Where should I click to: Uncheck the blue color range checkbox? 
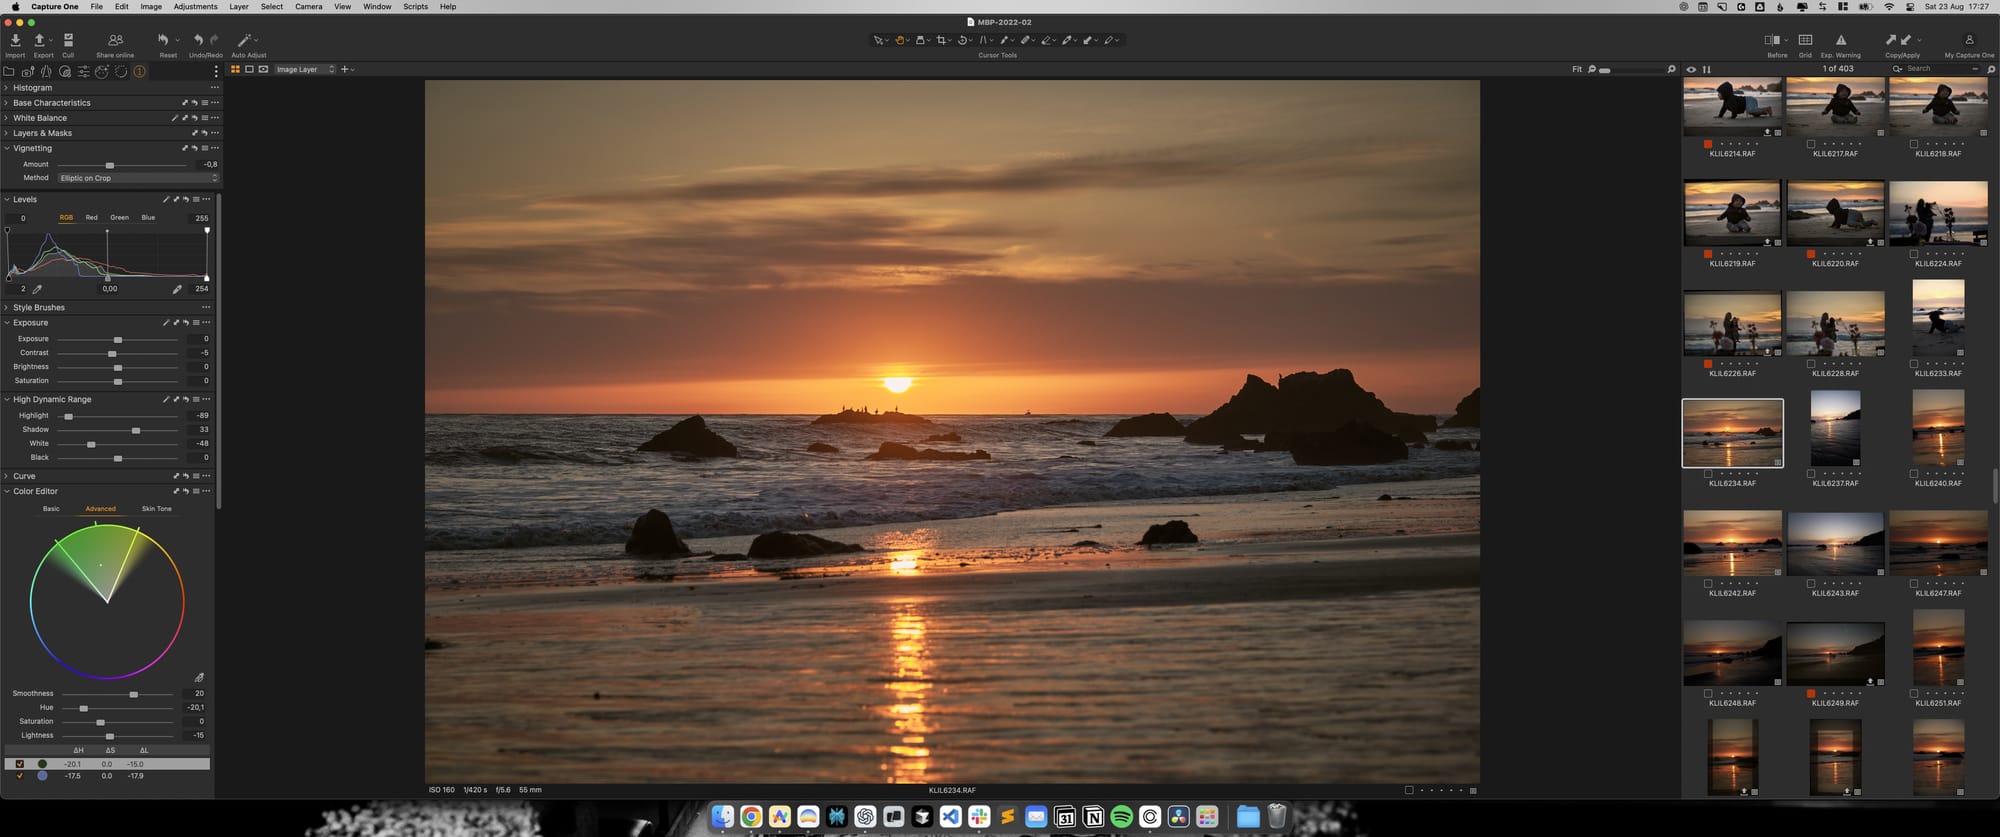tap(19, 776)
